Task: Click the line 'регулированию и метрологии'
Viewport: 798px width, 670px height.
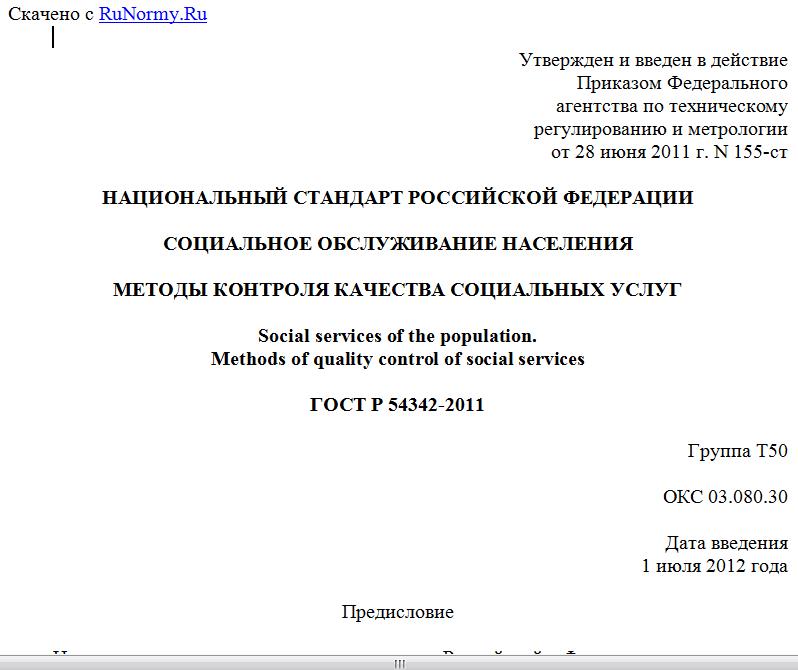Action: click(x=661, y=129)
